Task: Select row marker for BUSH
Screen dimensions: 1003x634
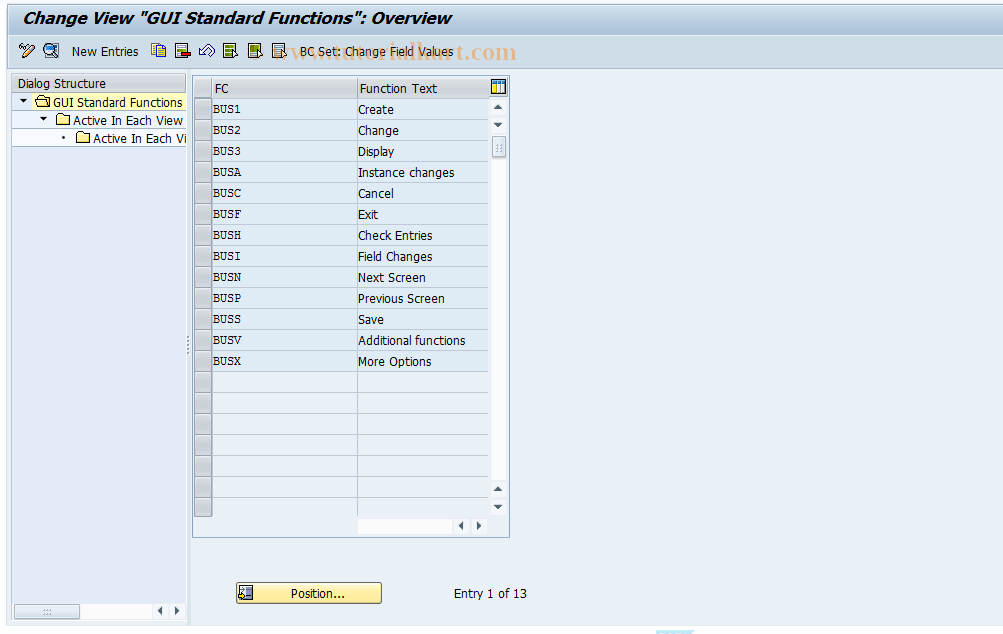Action: pos(203,235)
